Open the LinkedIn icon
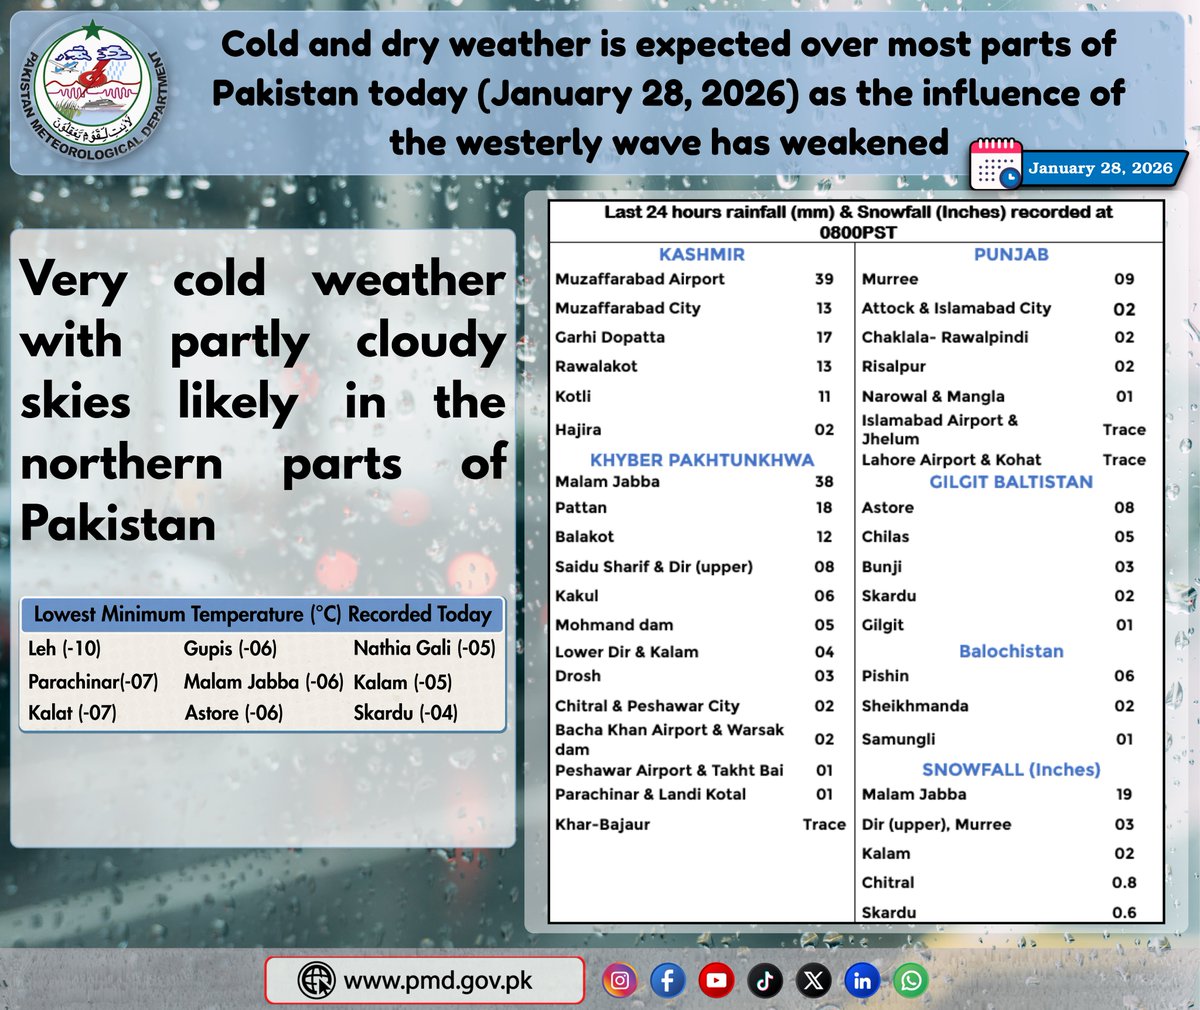 coord(862,981)
